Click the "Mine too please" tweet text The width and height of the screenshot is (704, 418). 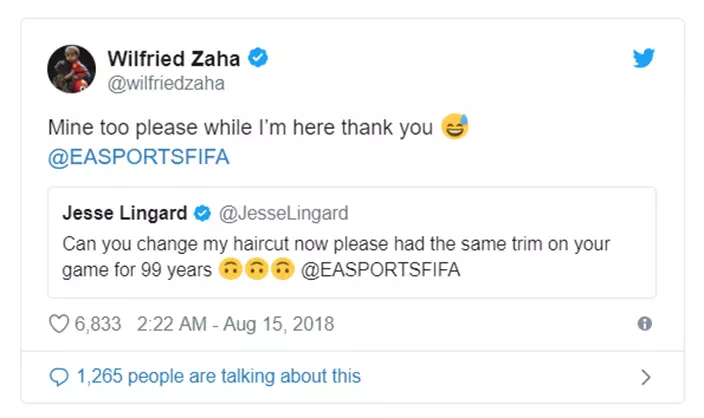click(x=240, y=129)
